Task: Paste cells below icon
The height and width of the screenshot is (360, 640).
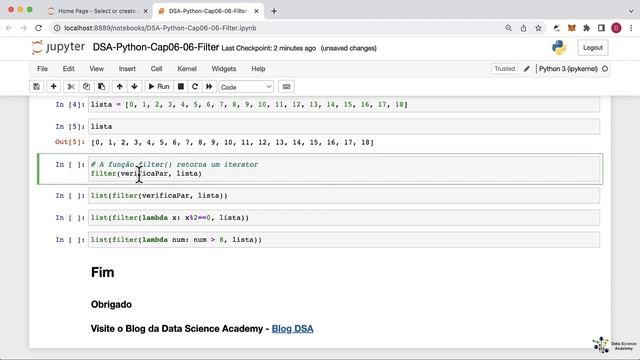Action: (x=102, y=87)
